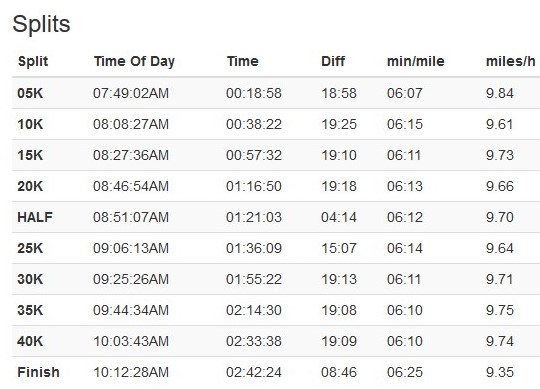
Task: Select the 15K split row label
Action: tap(30, 155)
